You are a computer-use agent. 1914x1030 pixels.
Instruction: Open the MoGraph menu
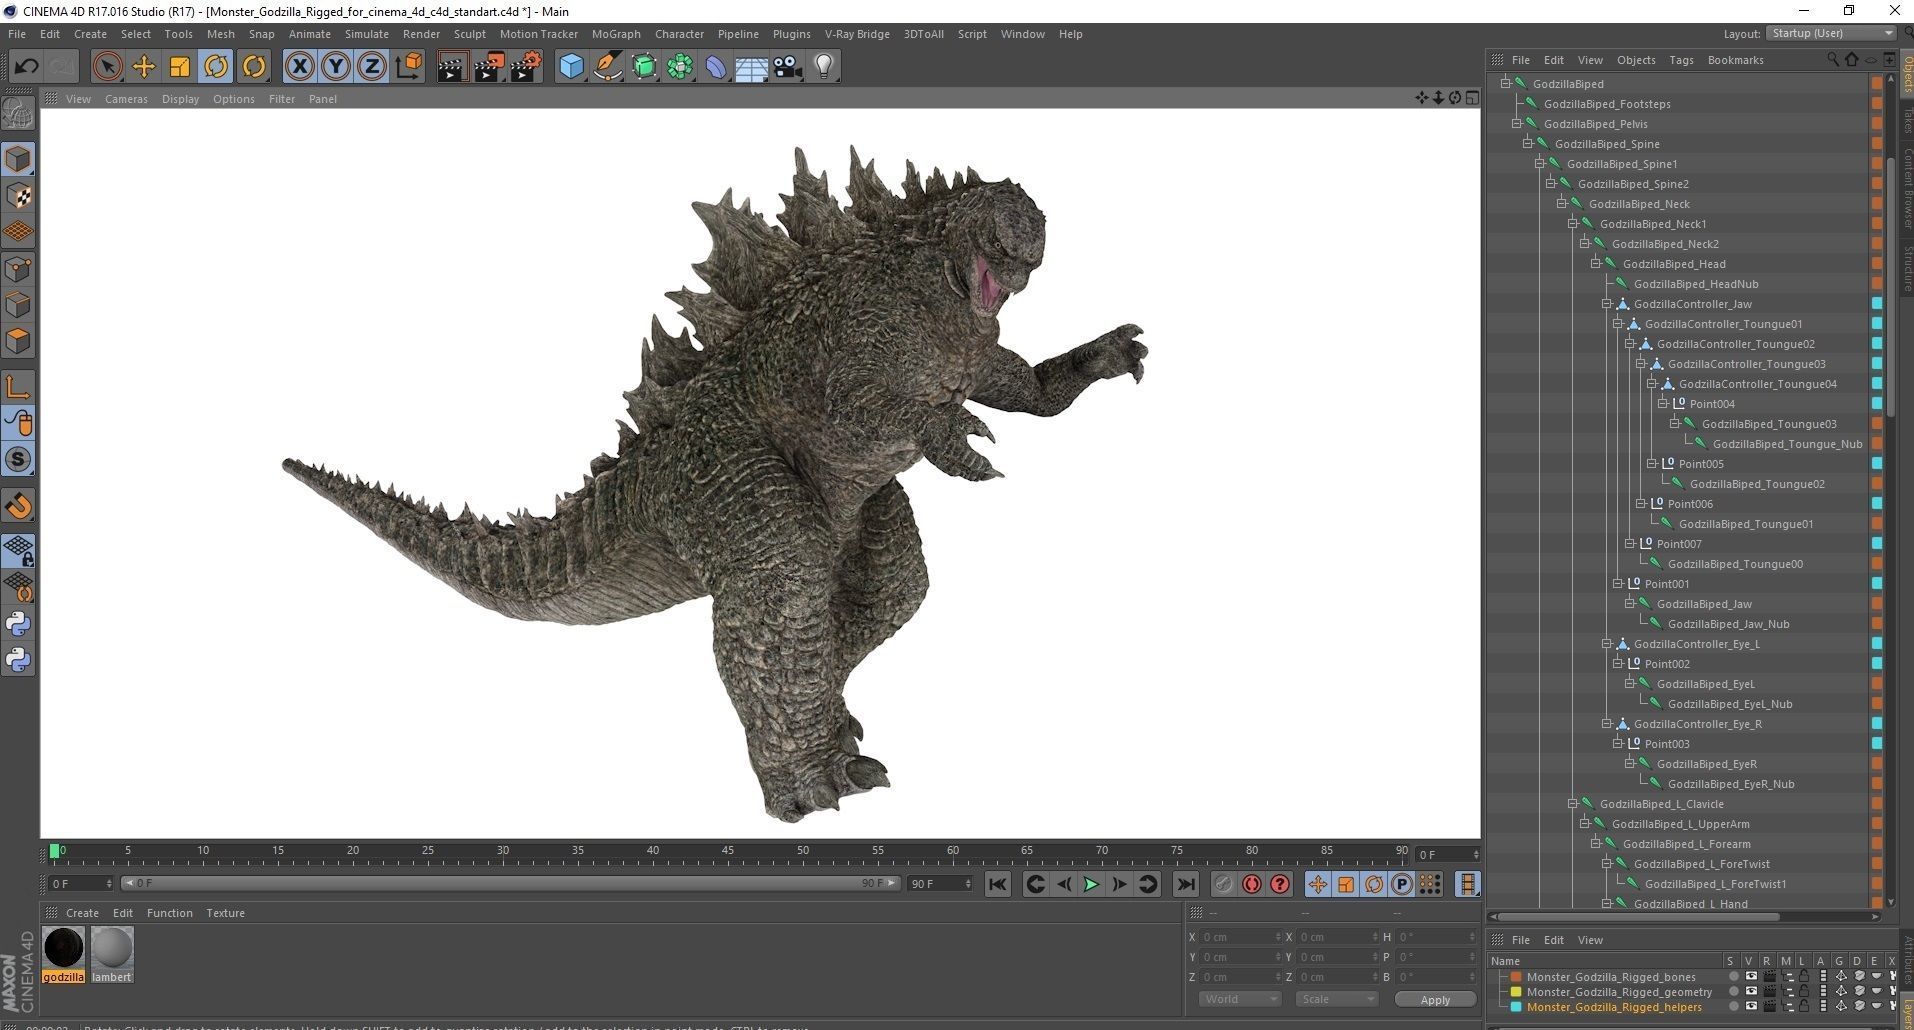pyautogui.click(x=615, y=34)
